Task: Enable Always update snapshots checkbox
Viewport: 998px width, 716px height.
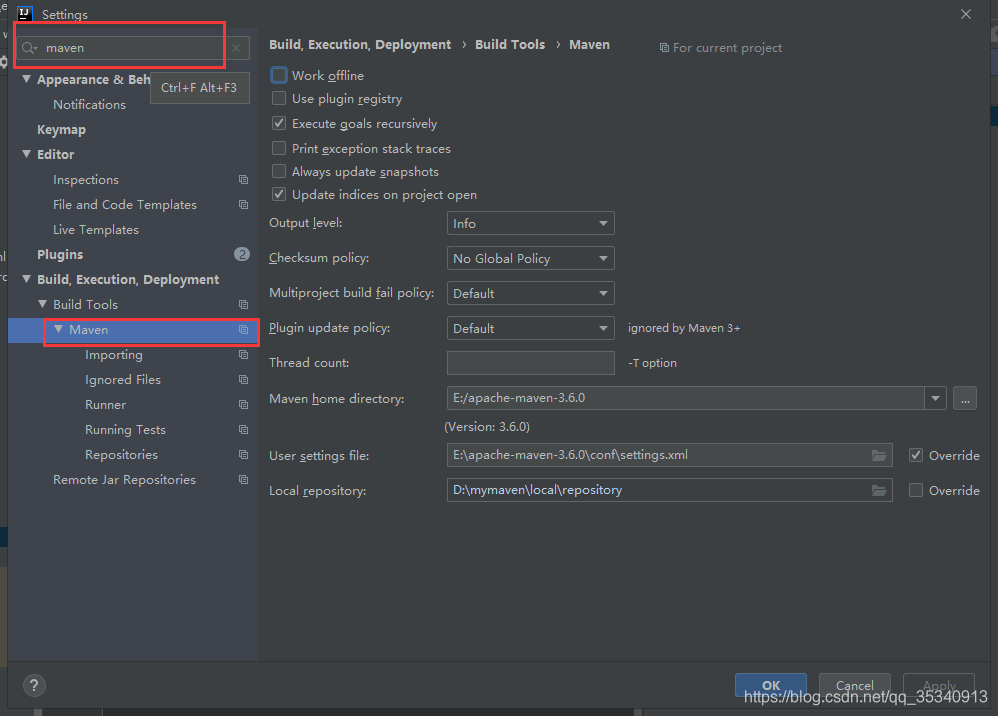Action: coord(279,171)
